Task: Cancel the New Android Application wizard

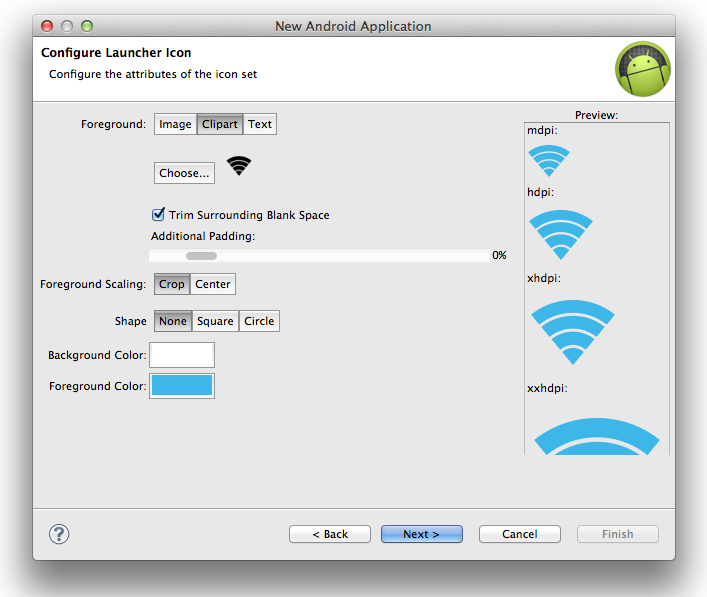Action: 520,534
